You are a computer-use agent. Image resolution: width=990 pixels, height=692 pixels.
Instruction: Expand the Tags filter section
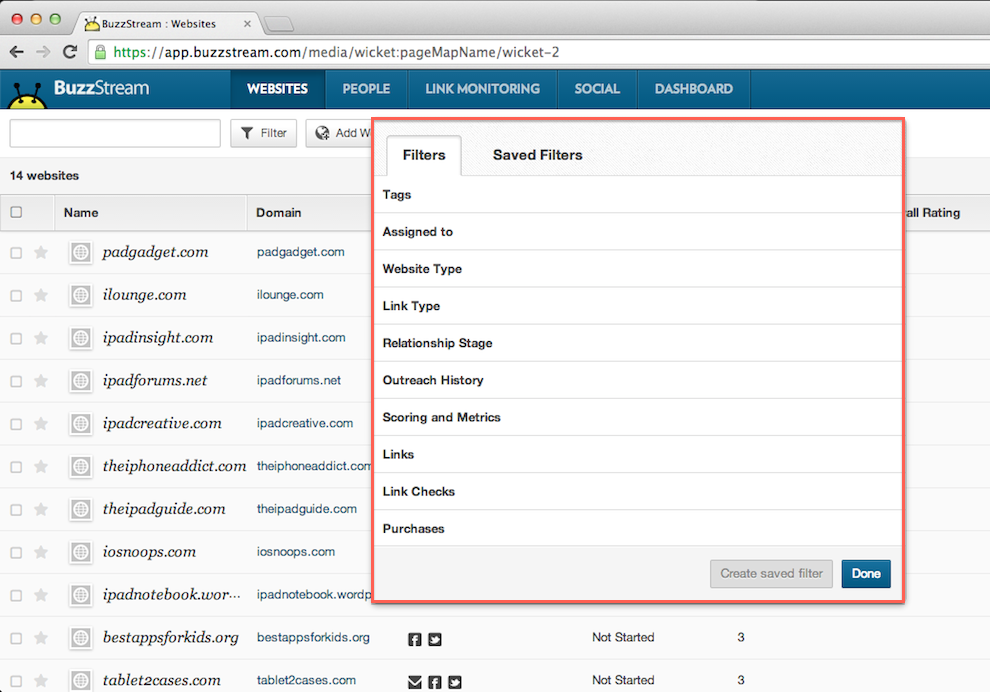[396, 194]
